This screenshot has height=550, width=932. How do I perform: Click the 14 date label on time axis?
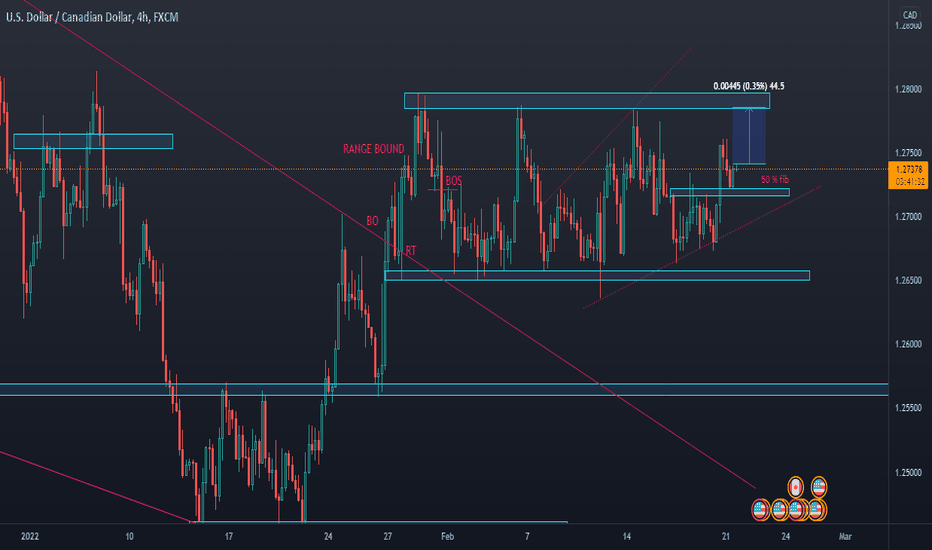626,536
